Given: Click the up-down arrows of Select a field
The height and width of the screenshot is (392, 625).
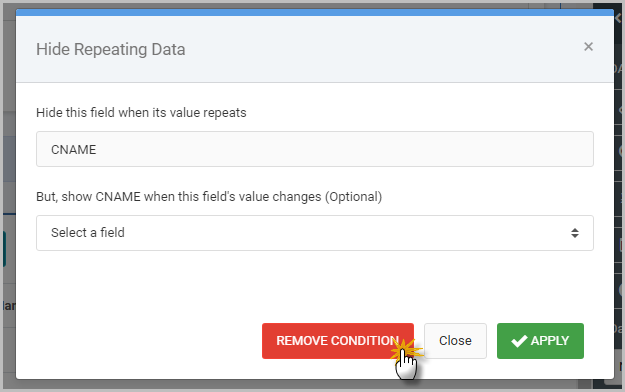Looking at the screenshot, I should coord(574,233).
